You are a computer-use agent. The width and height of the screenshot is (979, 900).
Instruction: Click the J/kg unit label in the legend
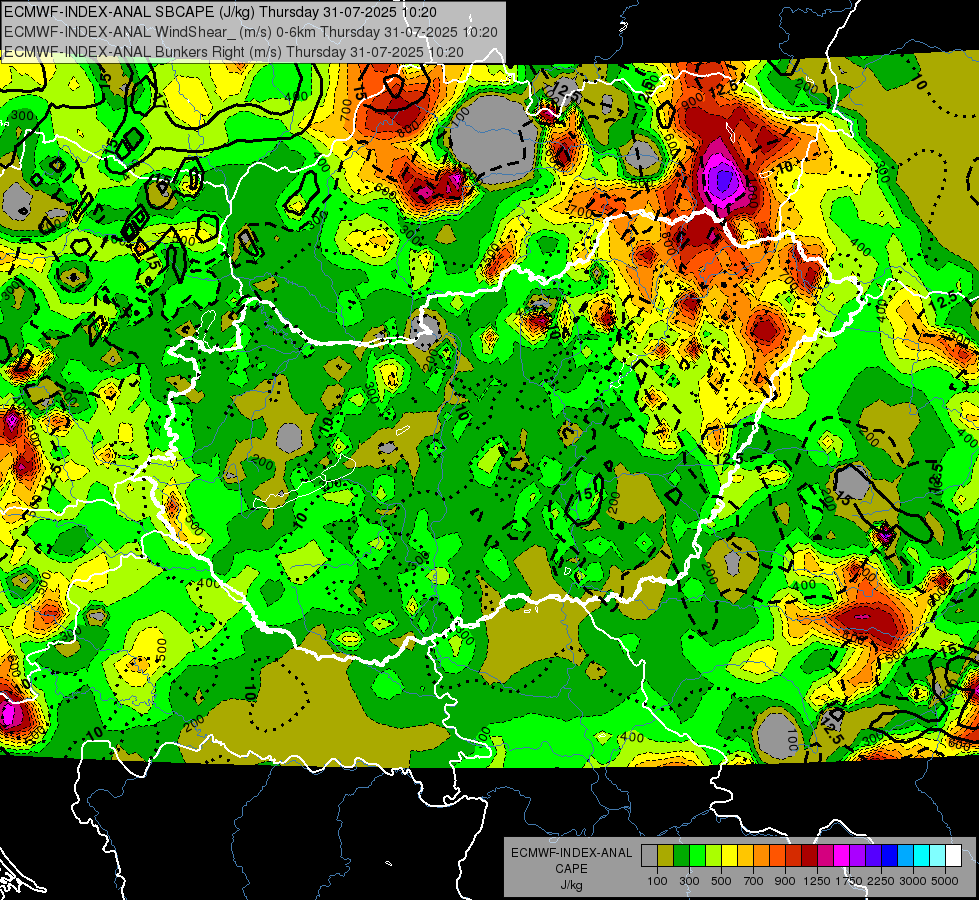click(571, 885)
